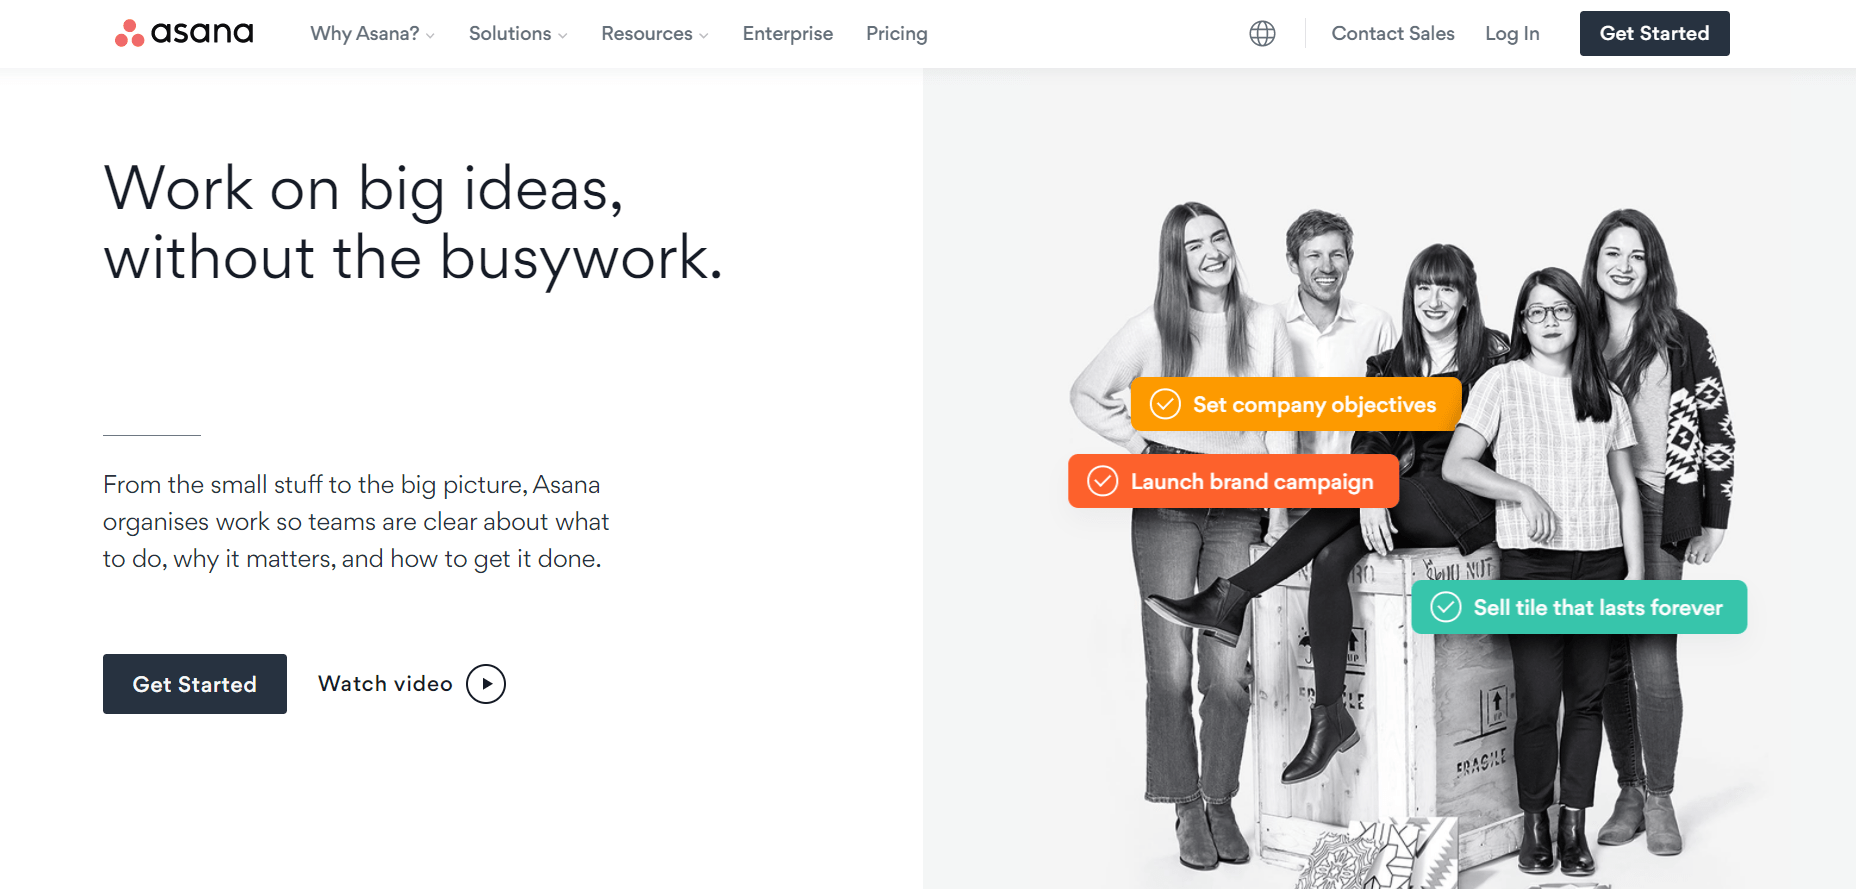Click the Asana logo in the header
Viewport: 1856px width, 889px height.
[184, 33]
